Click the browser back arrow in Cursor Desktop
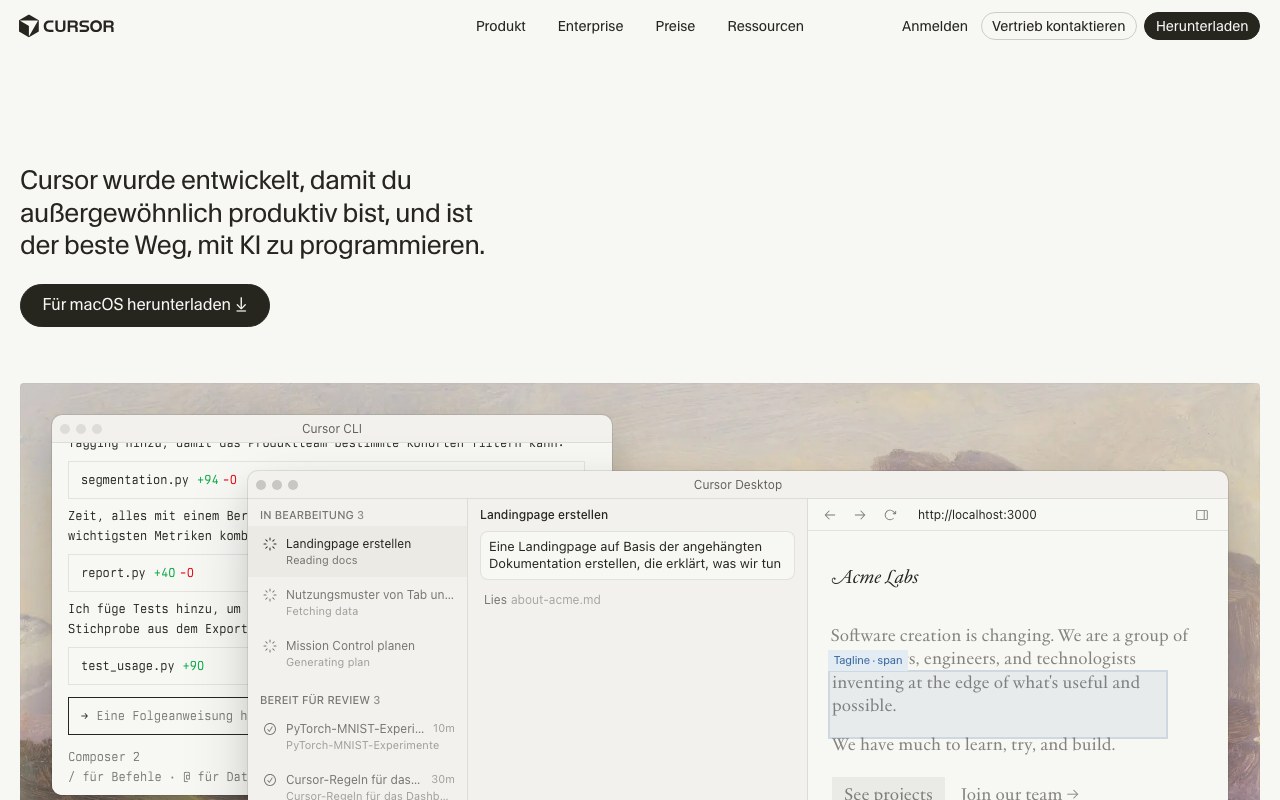 [x=830, y=515]
